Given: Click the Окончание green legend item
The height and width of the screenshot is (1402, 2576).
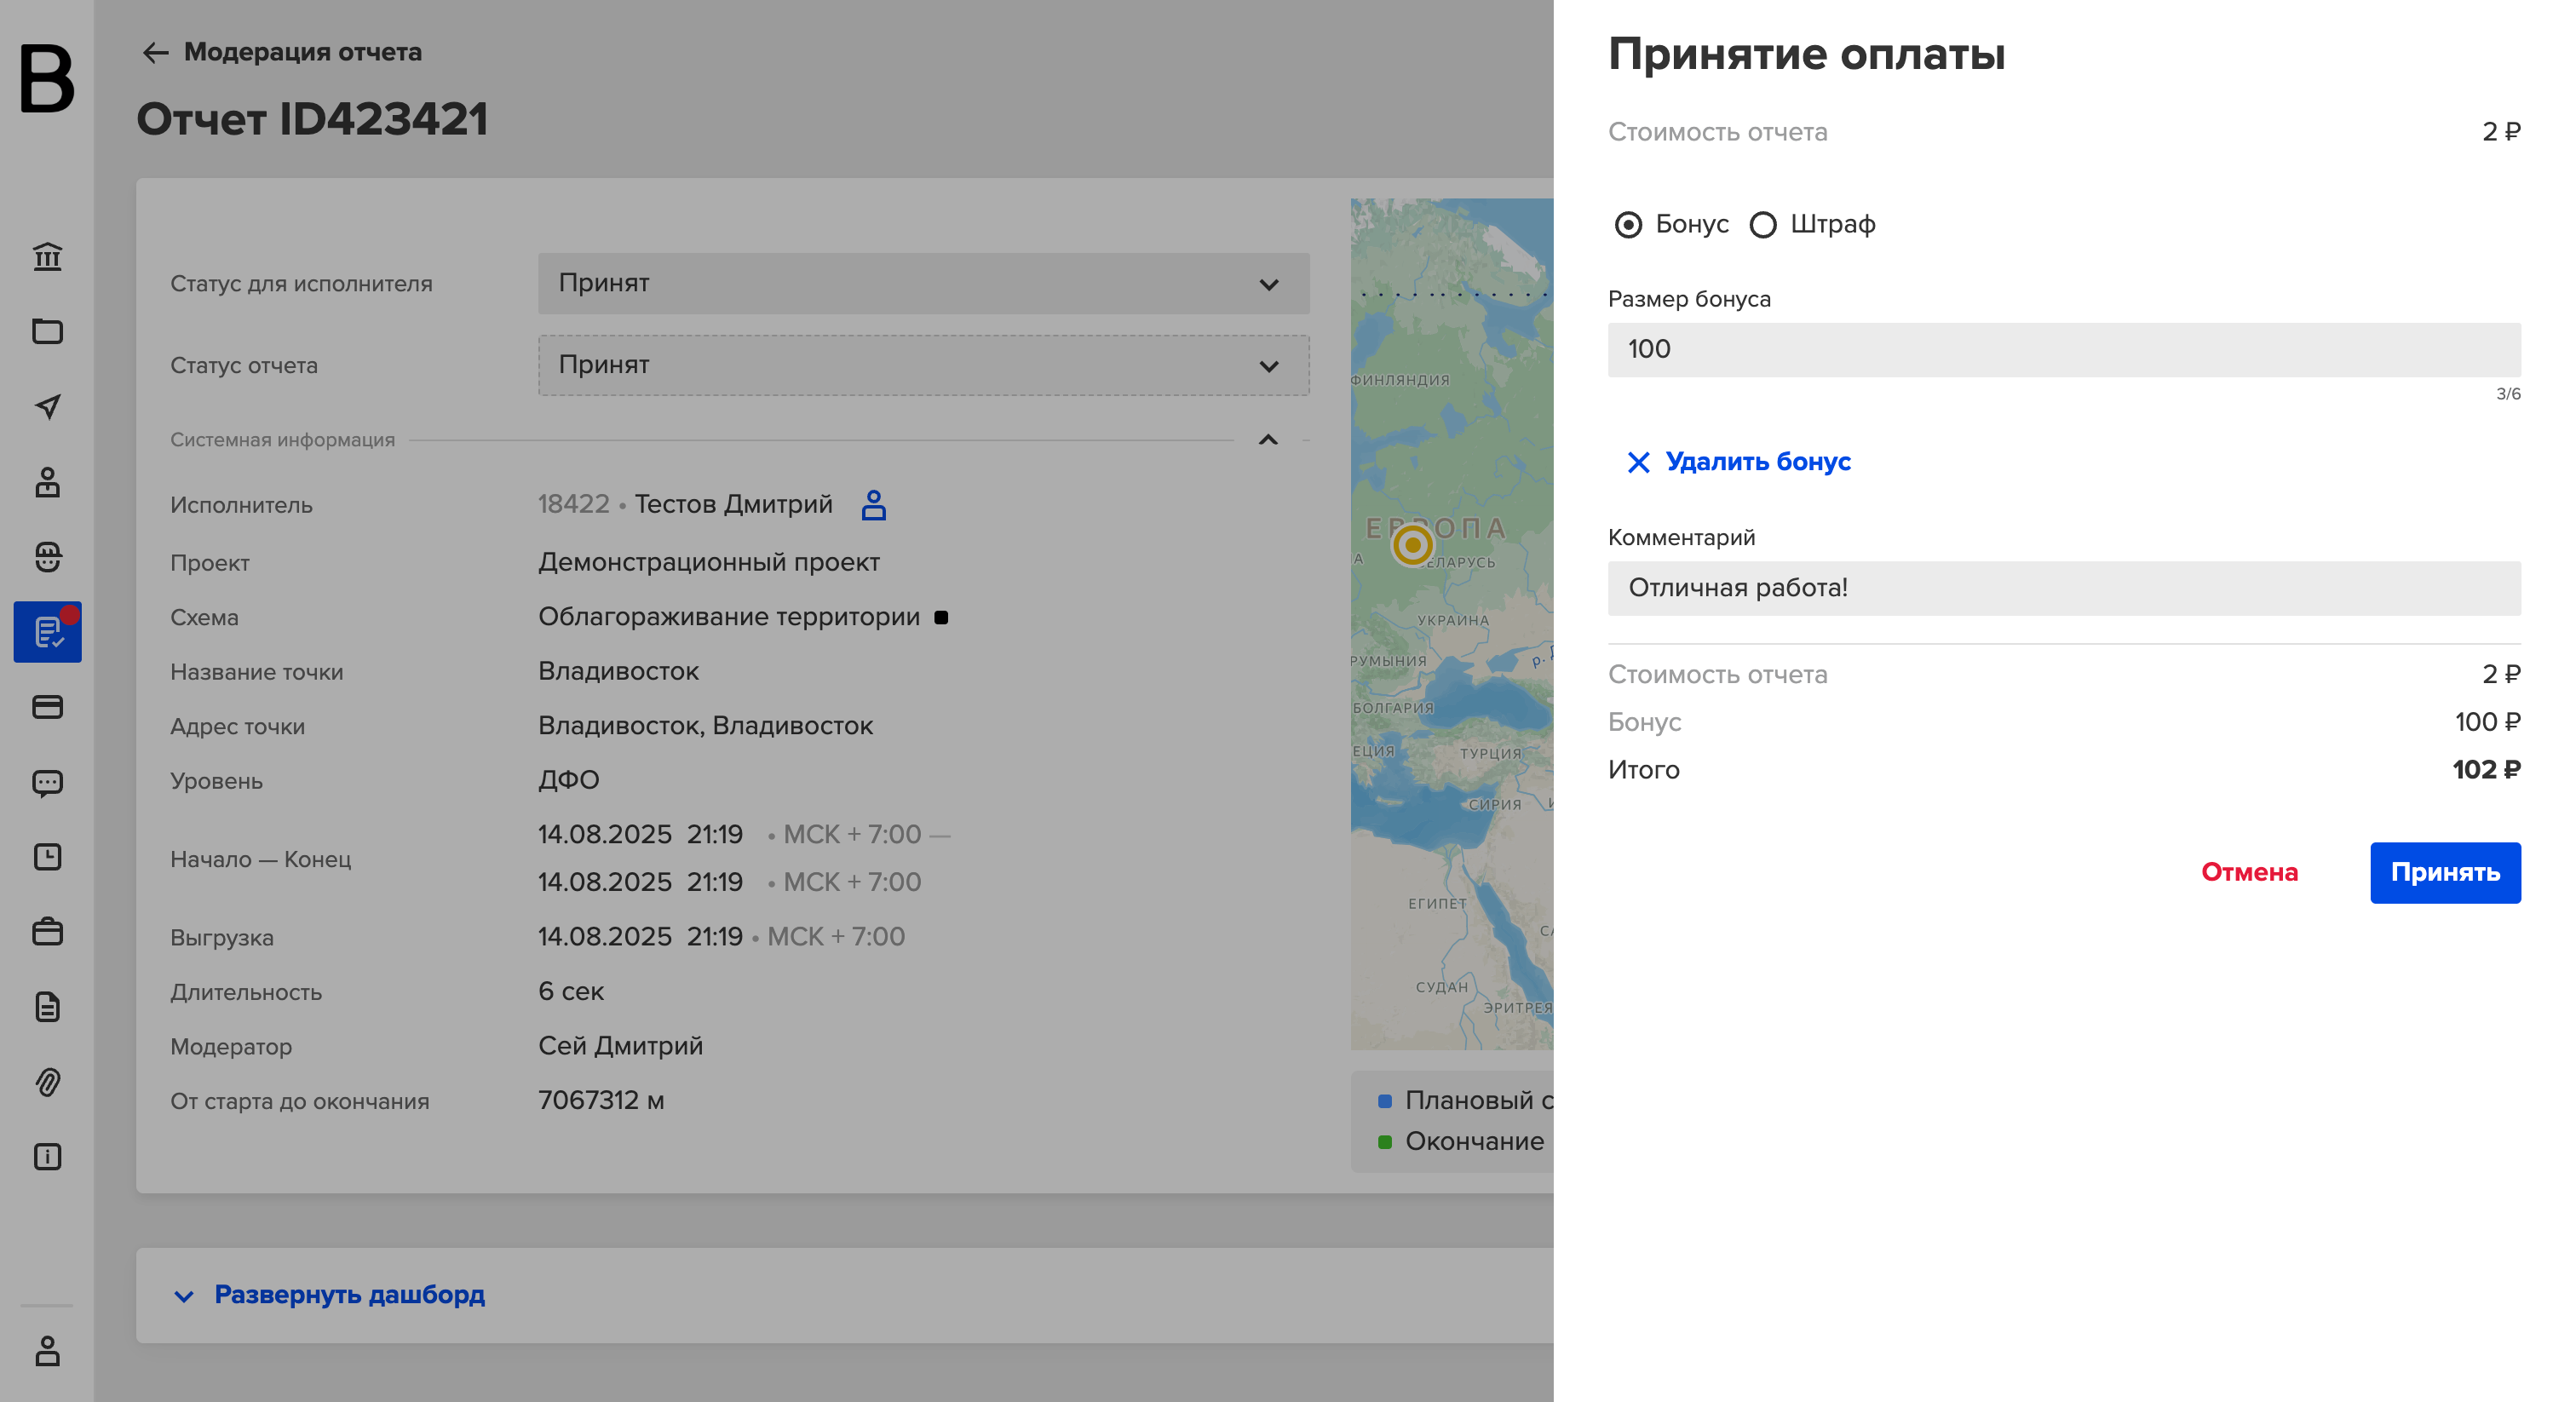Looking at the screenshot, I should 1461,1141.
